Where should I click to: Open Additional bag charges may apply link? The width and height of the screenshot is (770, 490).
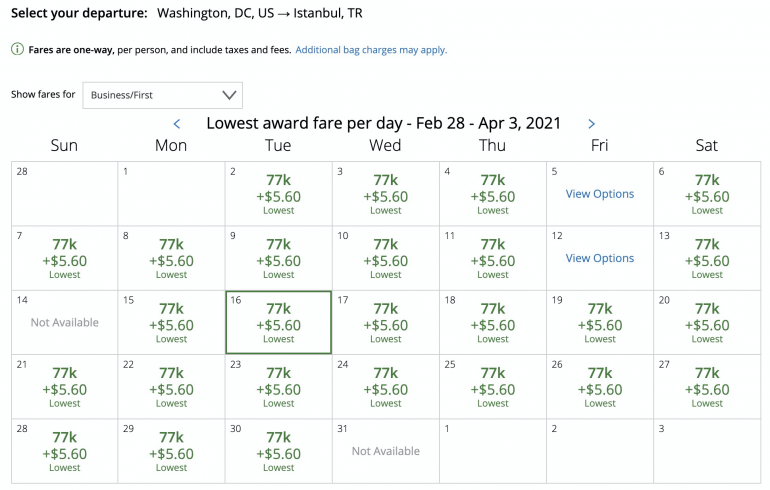371,49
